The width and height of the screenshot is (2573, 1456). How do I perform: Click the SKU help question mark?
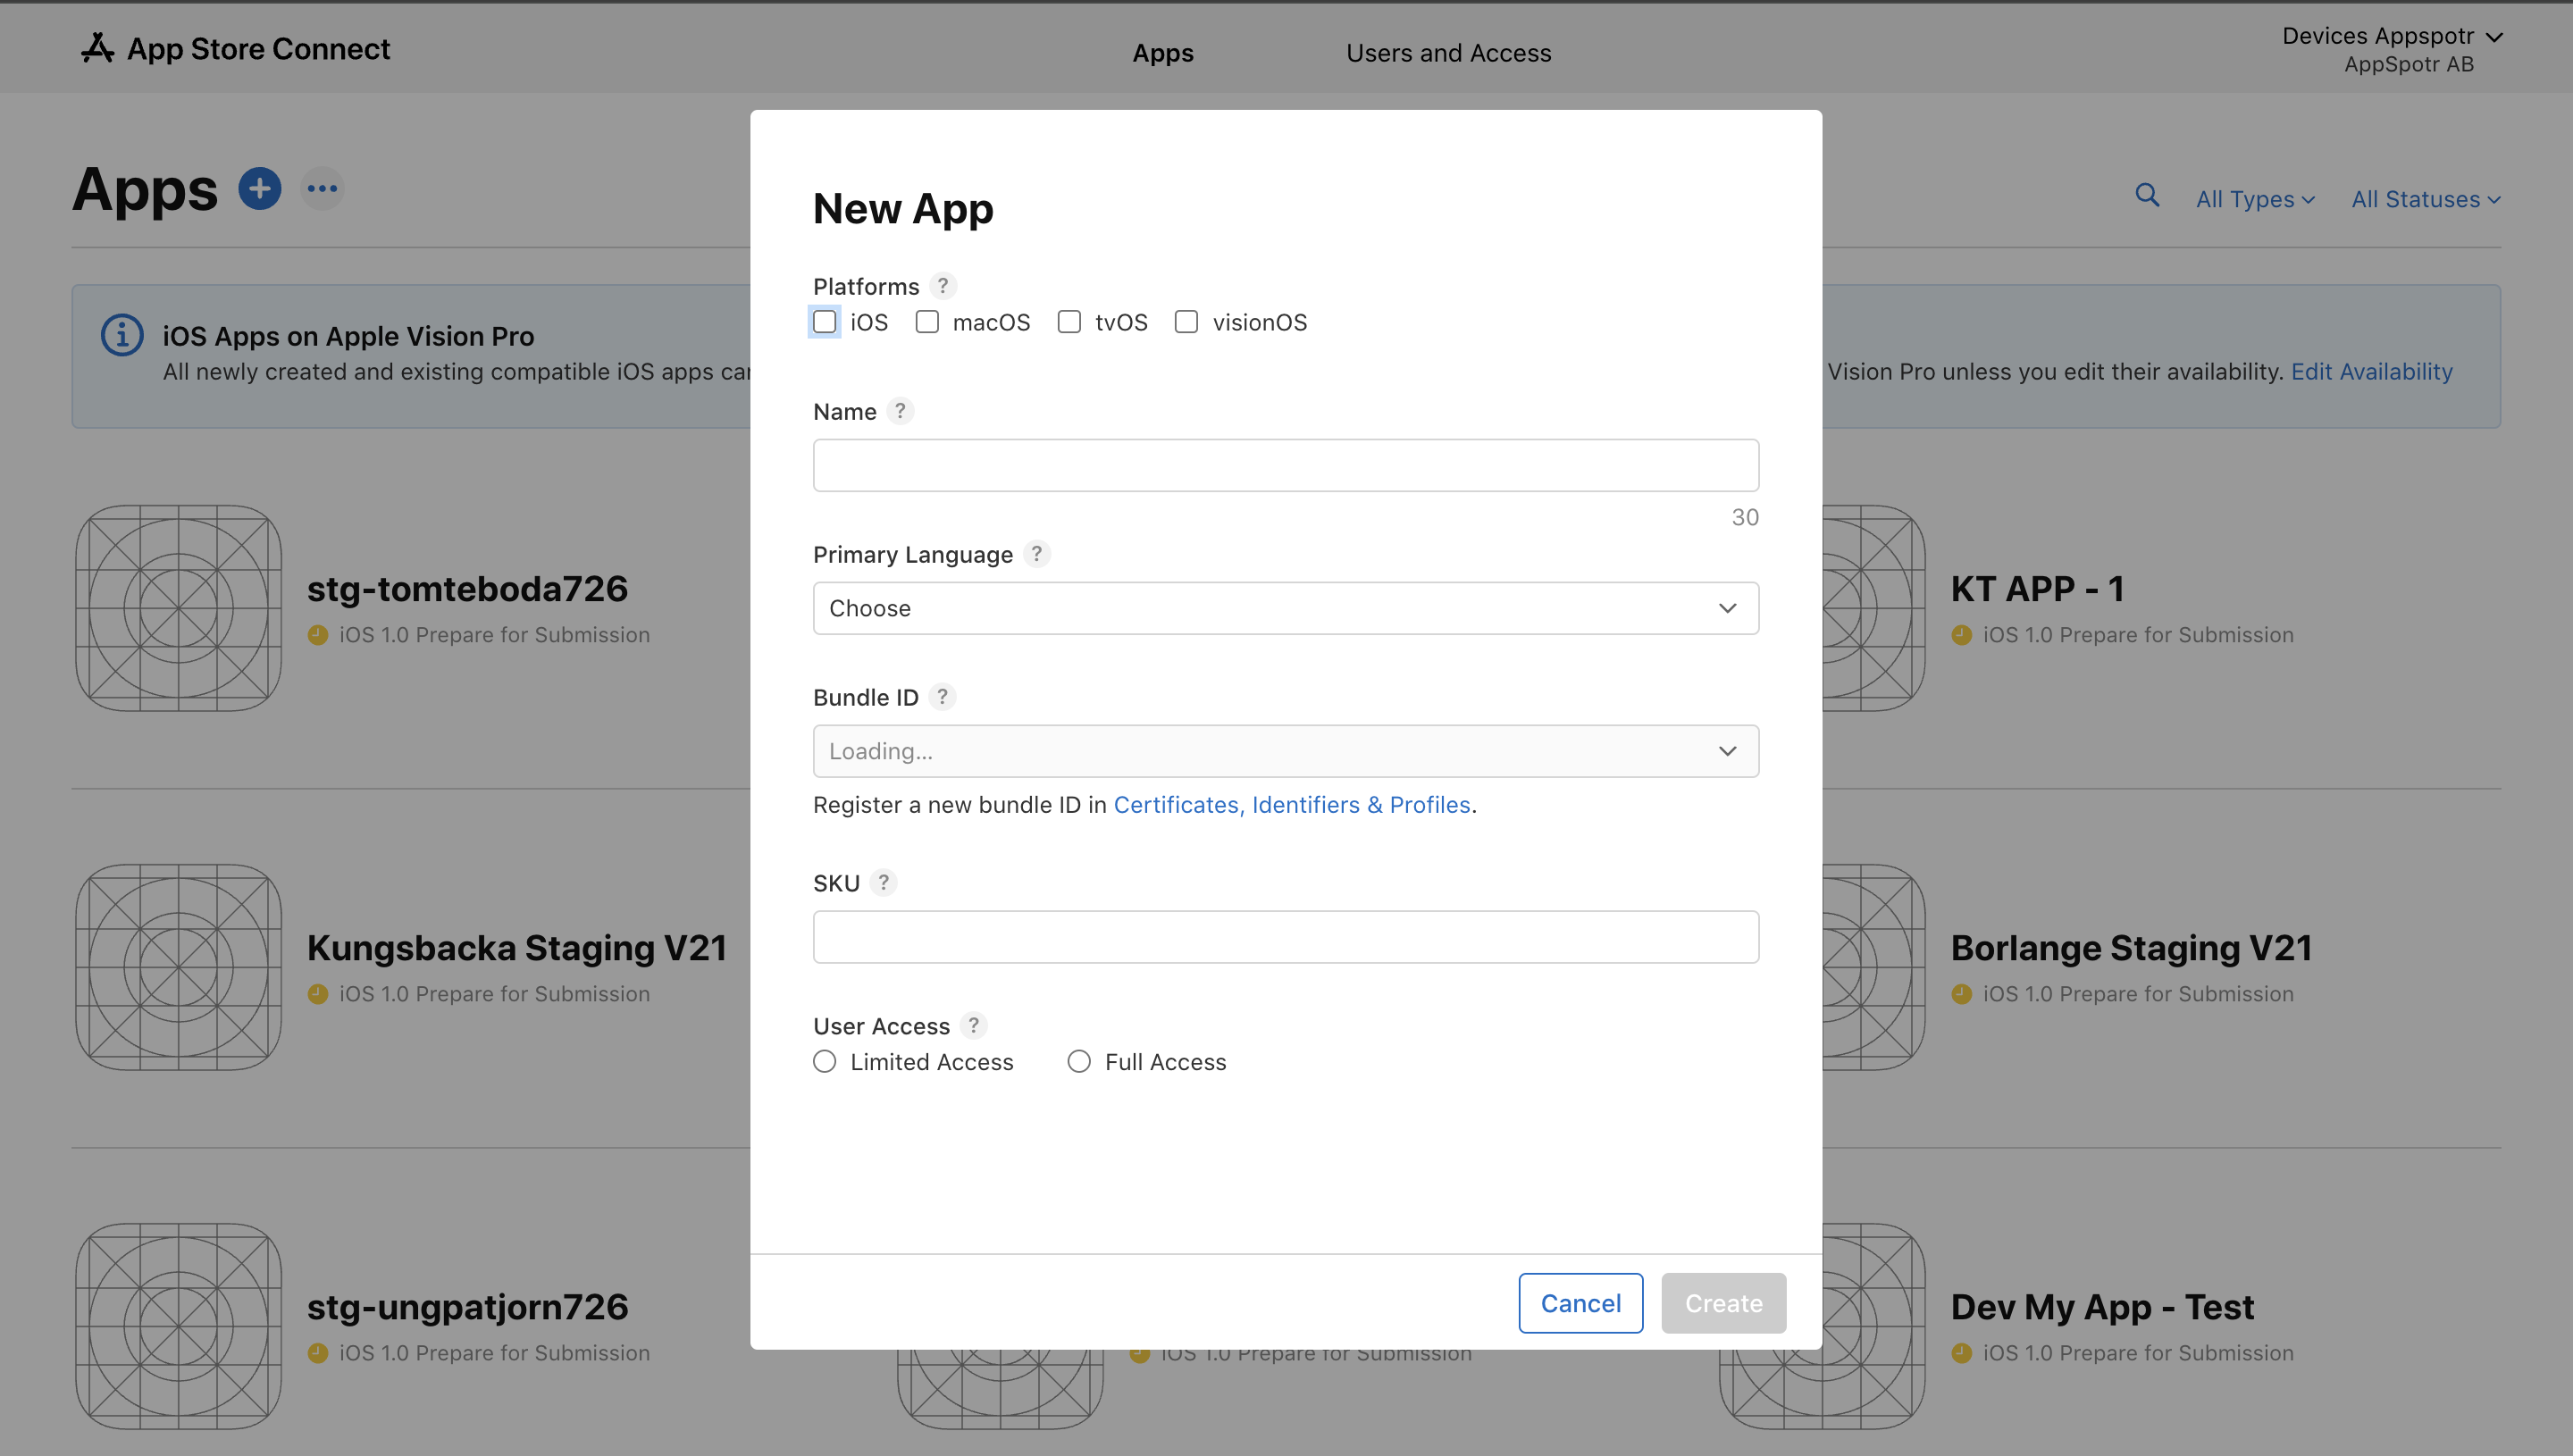(x=883, y=883)
